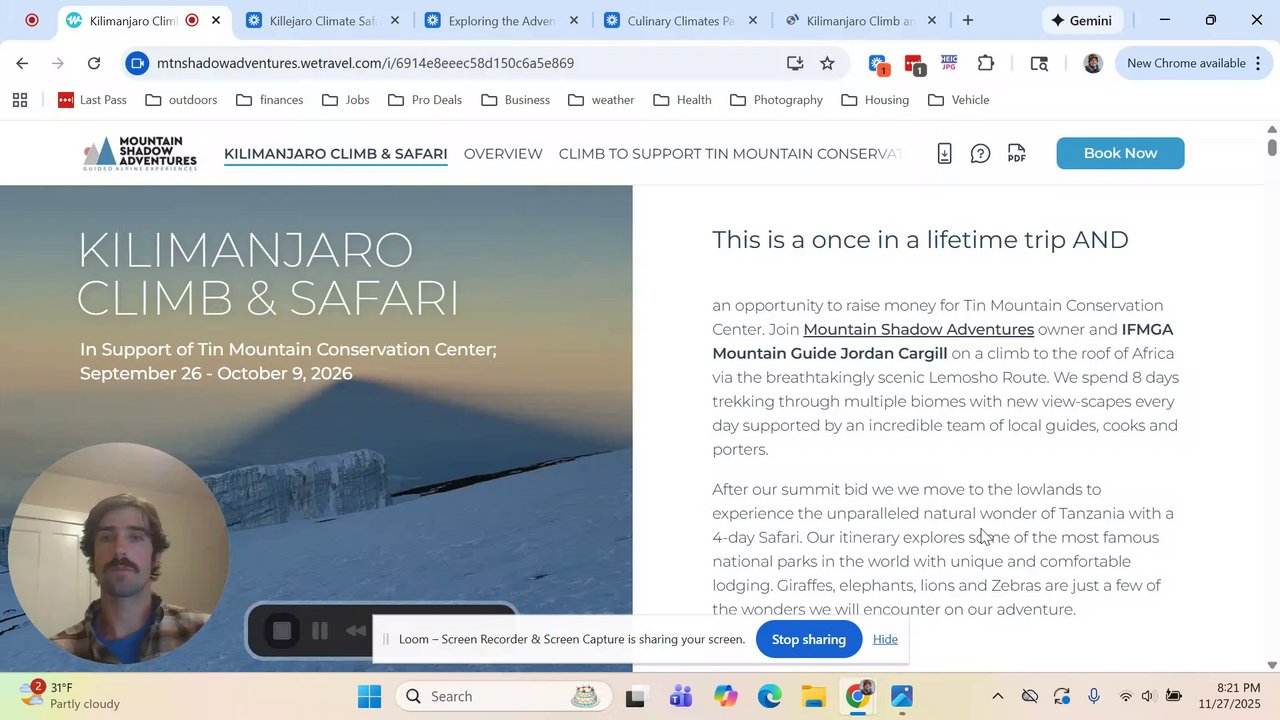Image resolution: width=1280 pixels, height=720 pixels.
Task: Expand the Housing bookmark folder
Action: click(875, 100)
